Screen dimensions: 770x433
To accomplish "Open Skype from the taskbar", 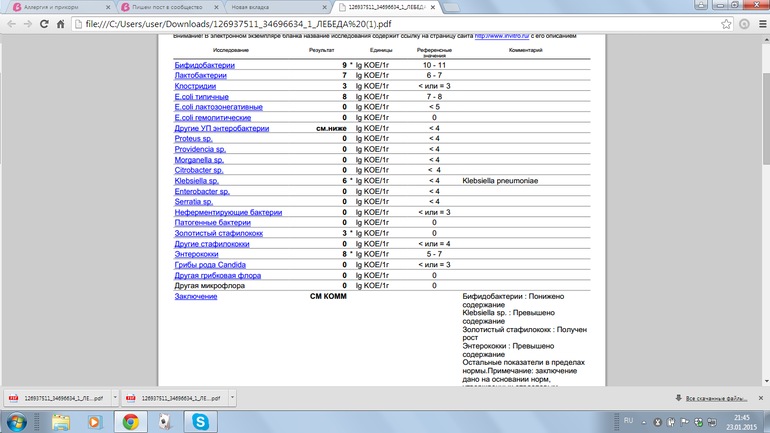I will click(201, 422).
